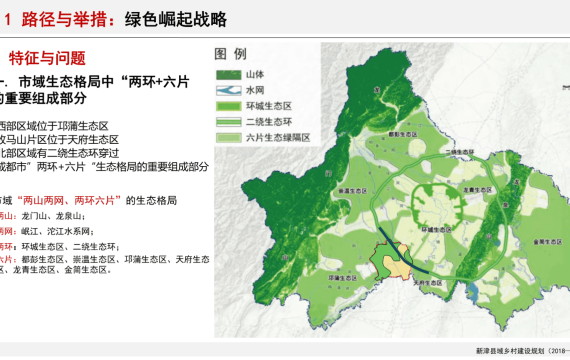This screenshot has width=570, height=360.
Task: Select the 龙青生态区 map label
Action: pyautogui.click(x=477, y=190)
